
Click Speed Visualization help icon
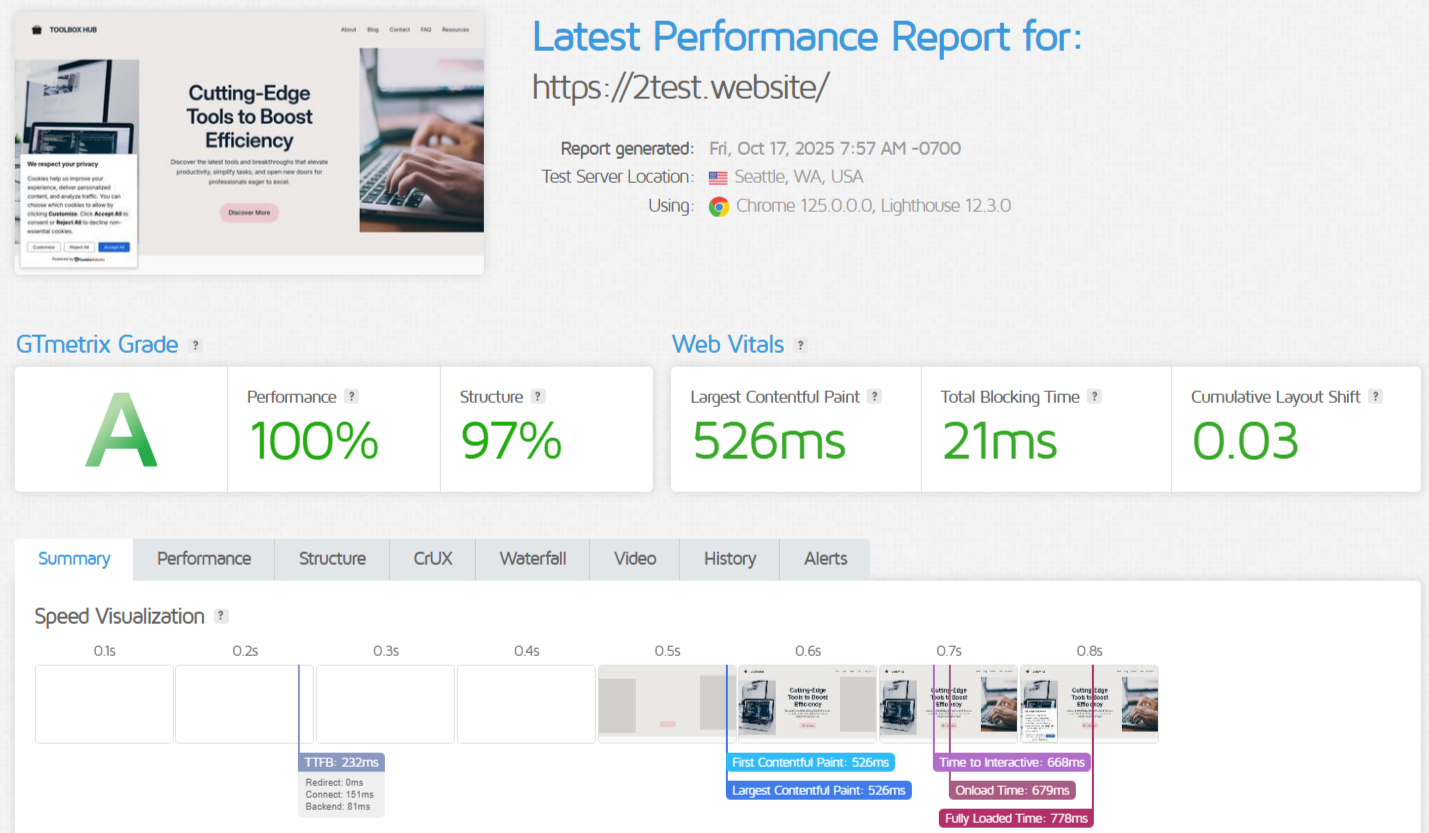(221, 616)
